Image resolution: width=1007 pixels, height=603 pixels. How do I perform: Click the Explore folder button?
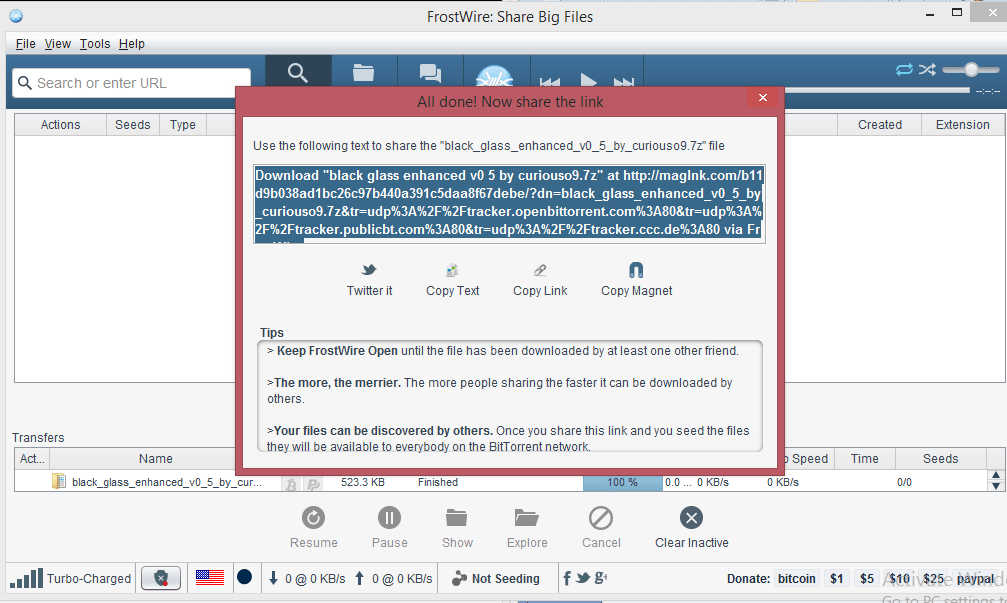tap(527, 528)
